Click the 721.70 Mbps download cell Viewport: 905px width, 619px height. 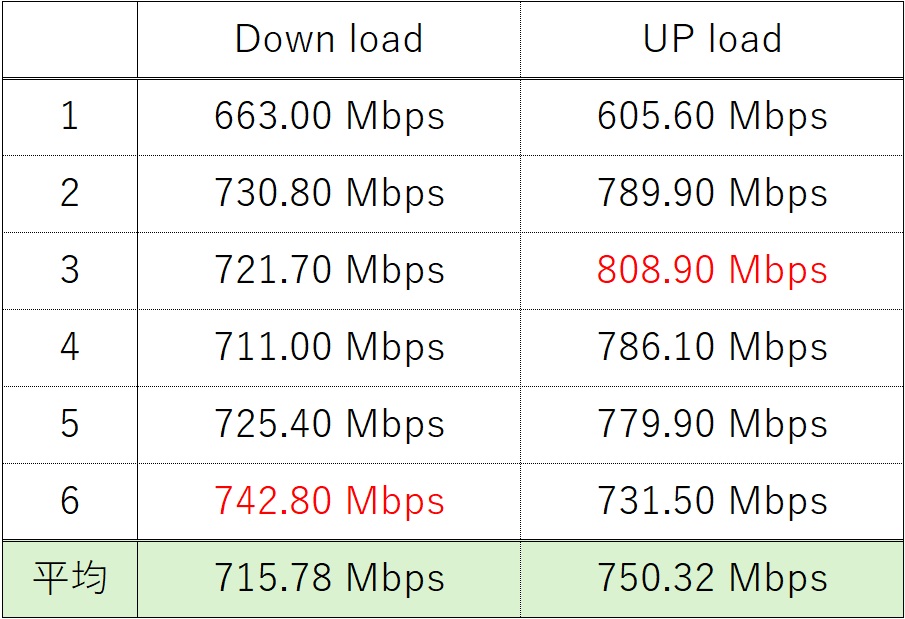click(329, 270)
